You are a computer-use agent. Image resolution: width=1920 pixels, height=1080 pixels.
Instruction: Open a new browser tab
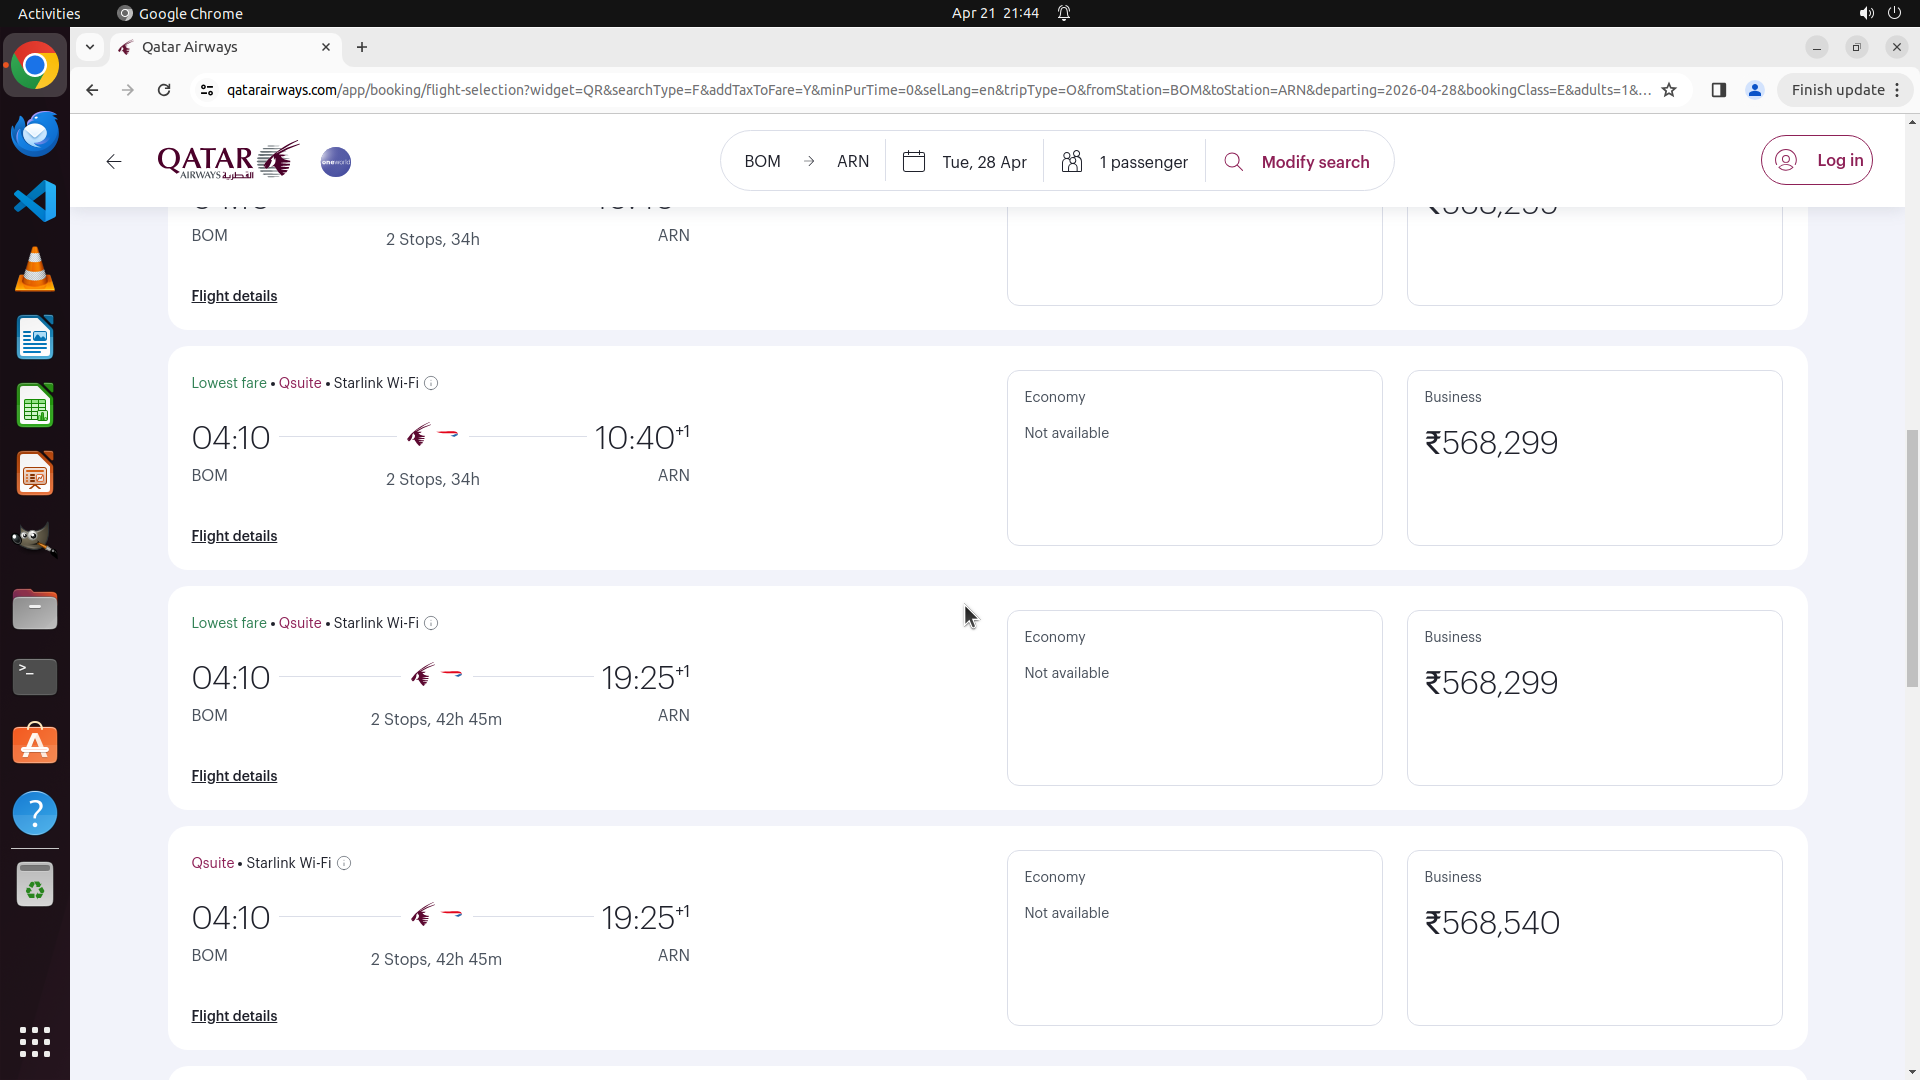362,47
